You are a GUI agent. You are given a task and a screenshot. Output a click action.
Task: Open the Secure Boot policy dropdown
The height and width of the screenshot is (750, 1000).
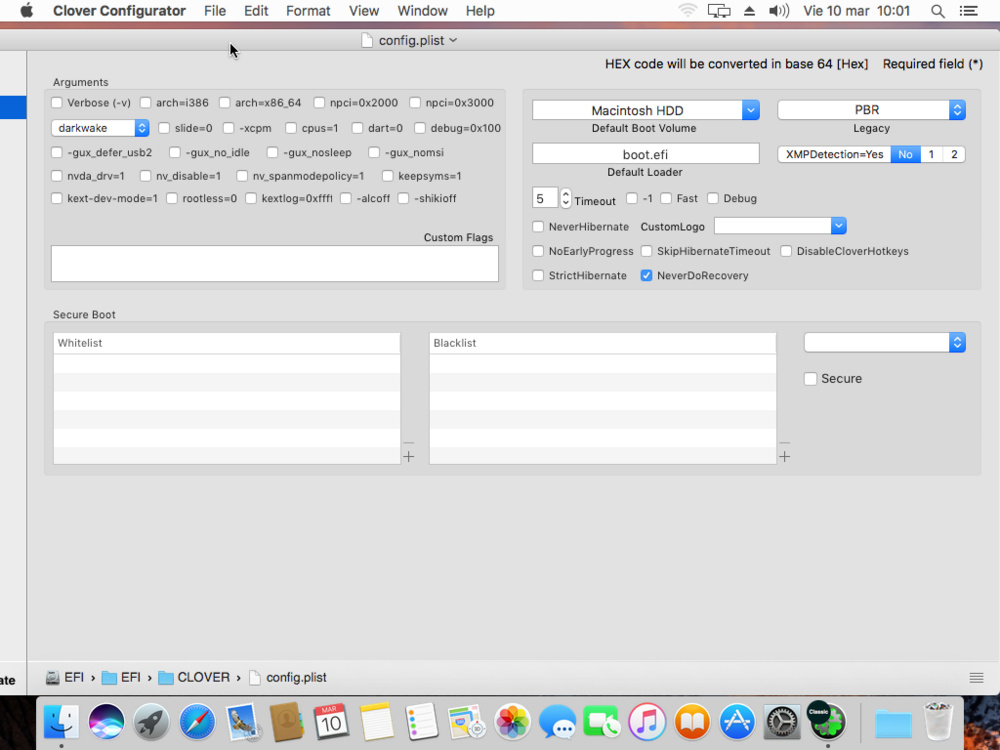[885, 342]
